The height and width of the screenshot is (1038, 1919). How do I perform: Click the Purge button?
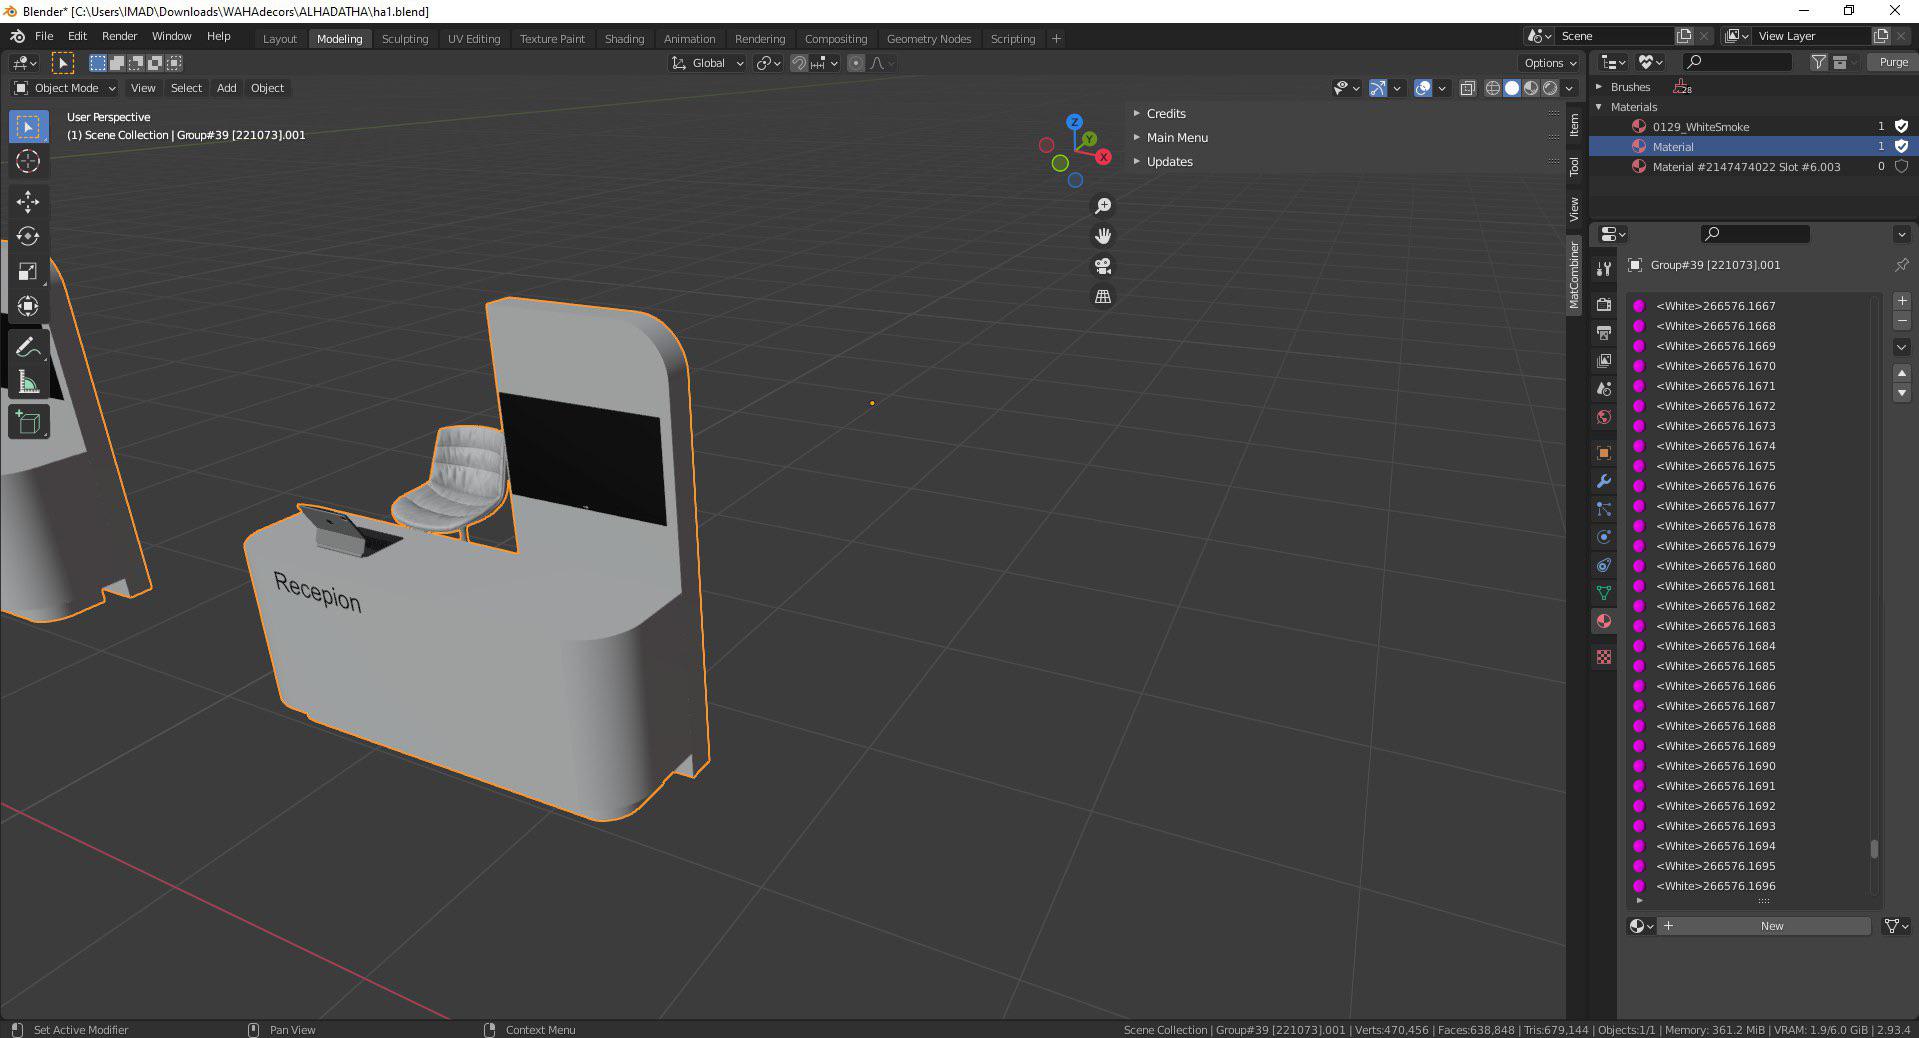pos(1890,61)
